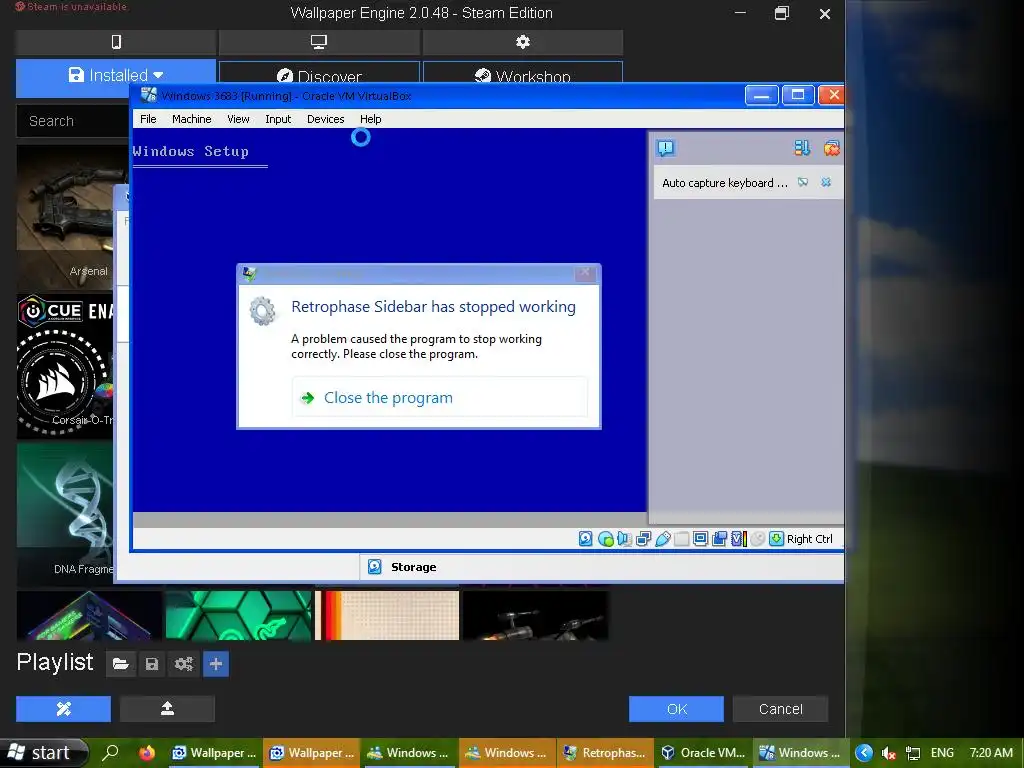Click Right Ctrl host key label
1024x768 pixels.
[810, 539]
